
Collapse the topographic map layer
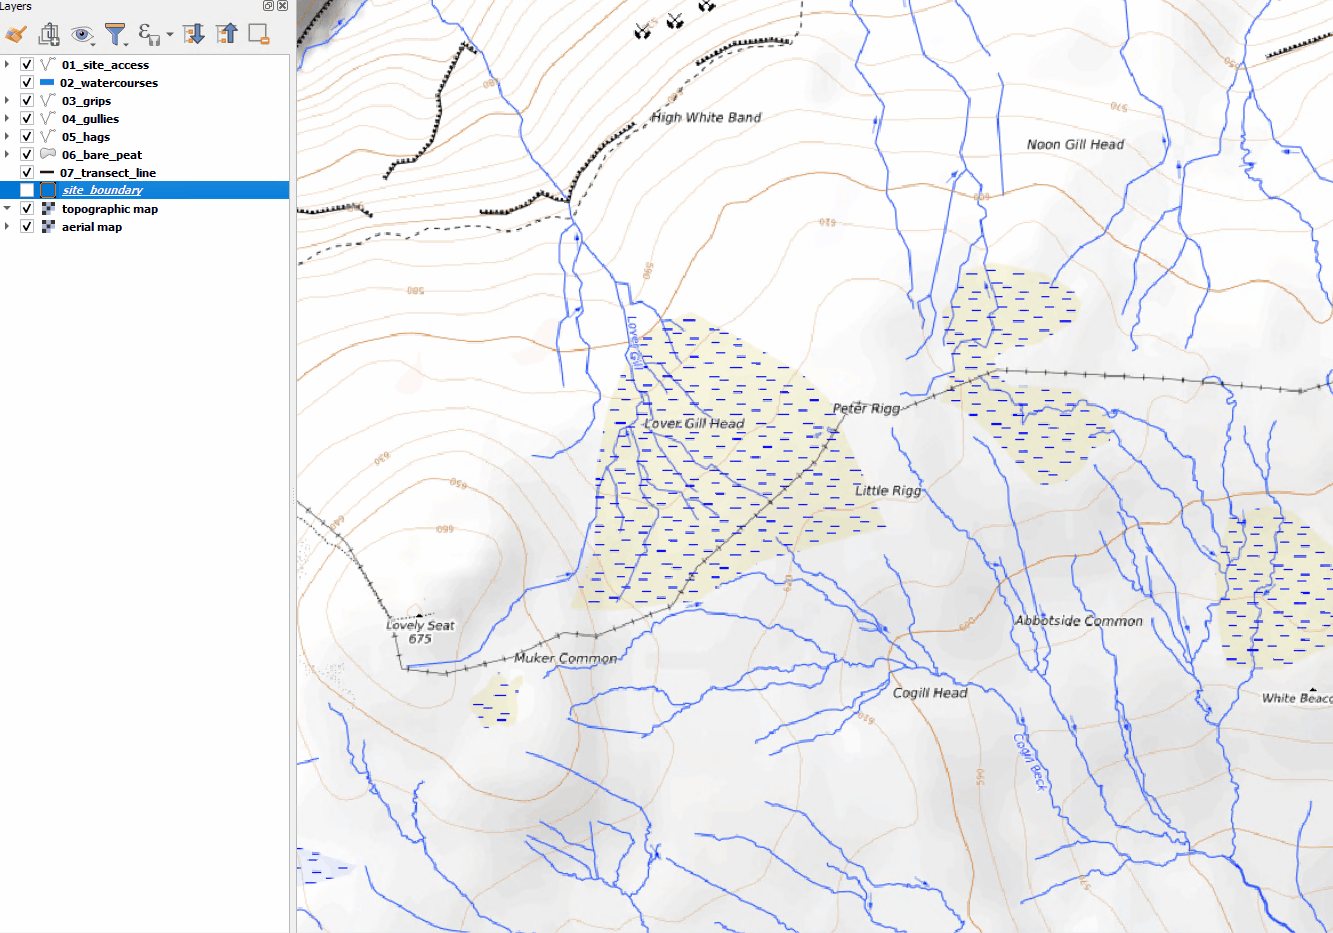(7, 209)
